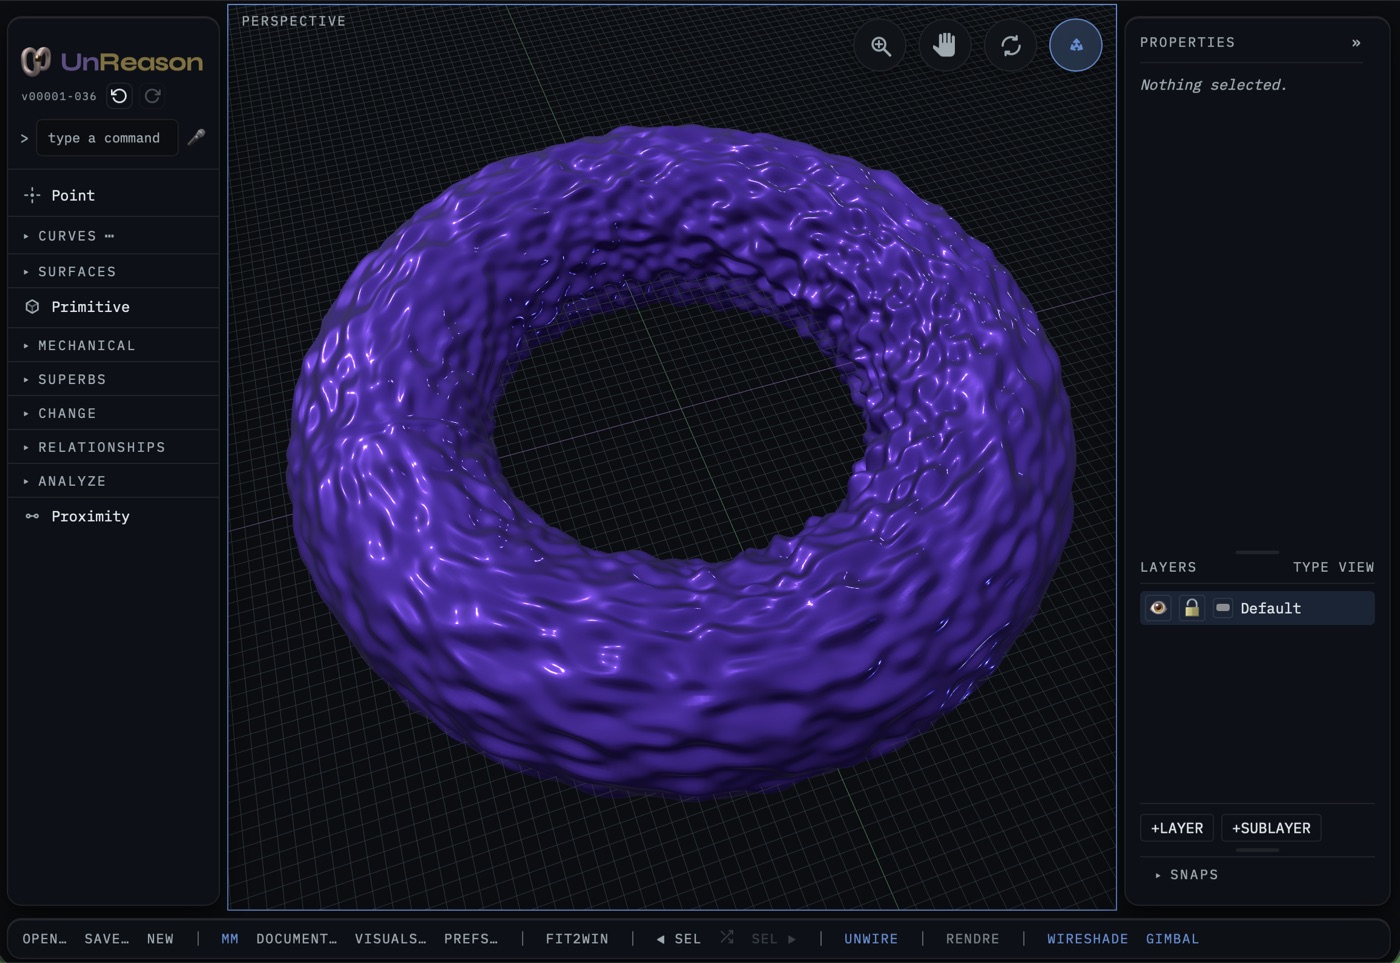This screenshot has height=963, width=1400.
Task: Click the Proximity tool label
Action: pos(90,516)
